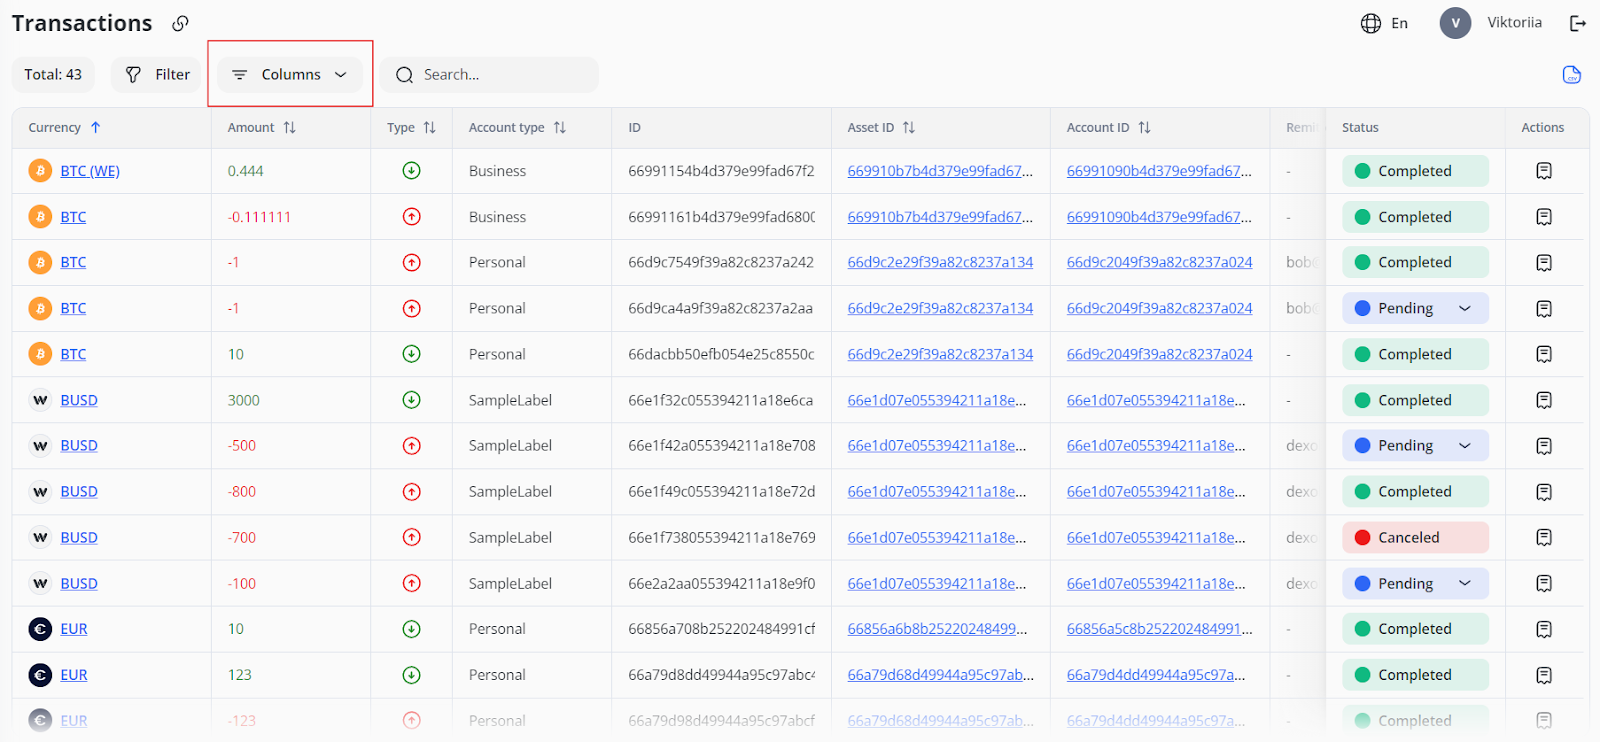The height and width of the screenshot is (742, 1600).
Task: Open details icon for the BTC (WE) row
Action: tap(1544, 171)
